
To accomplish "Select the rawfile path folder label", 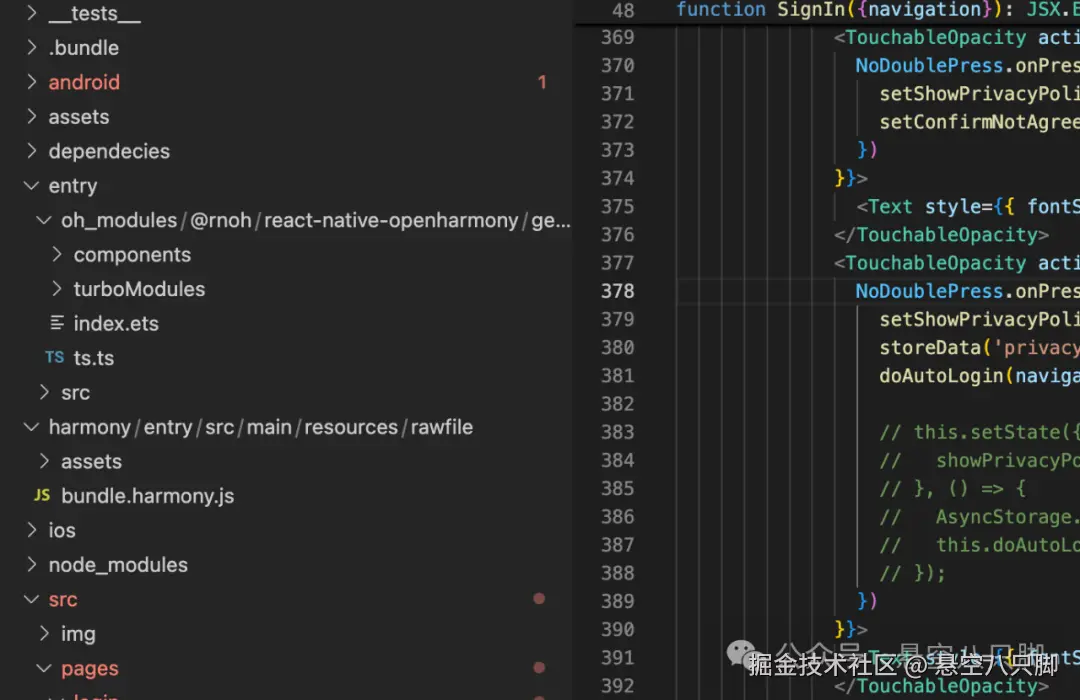I will pos(442,427).
